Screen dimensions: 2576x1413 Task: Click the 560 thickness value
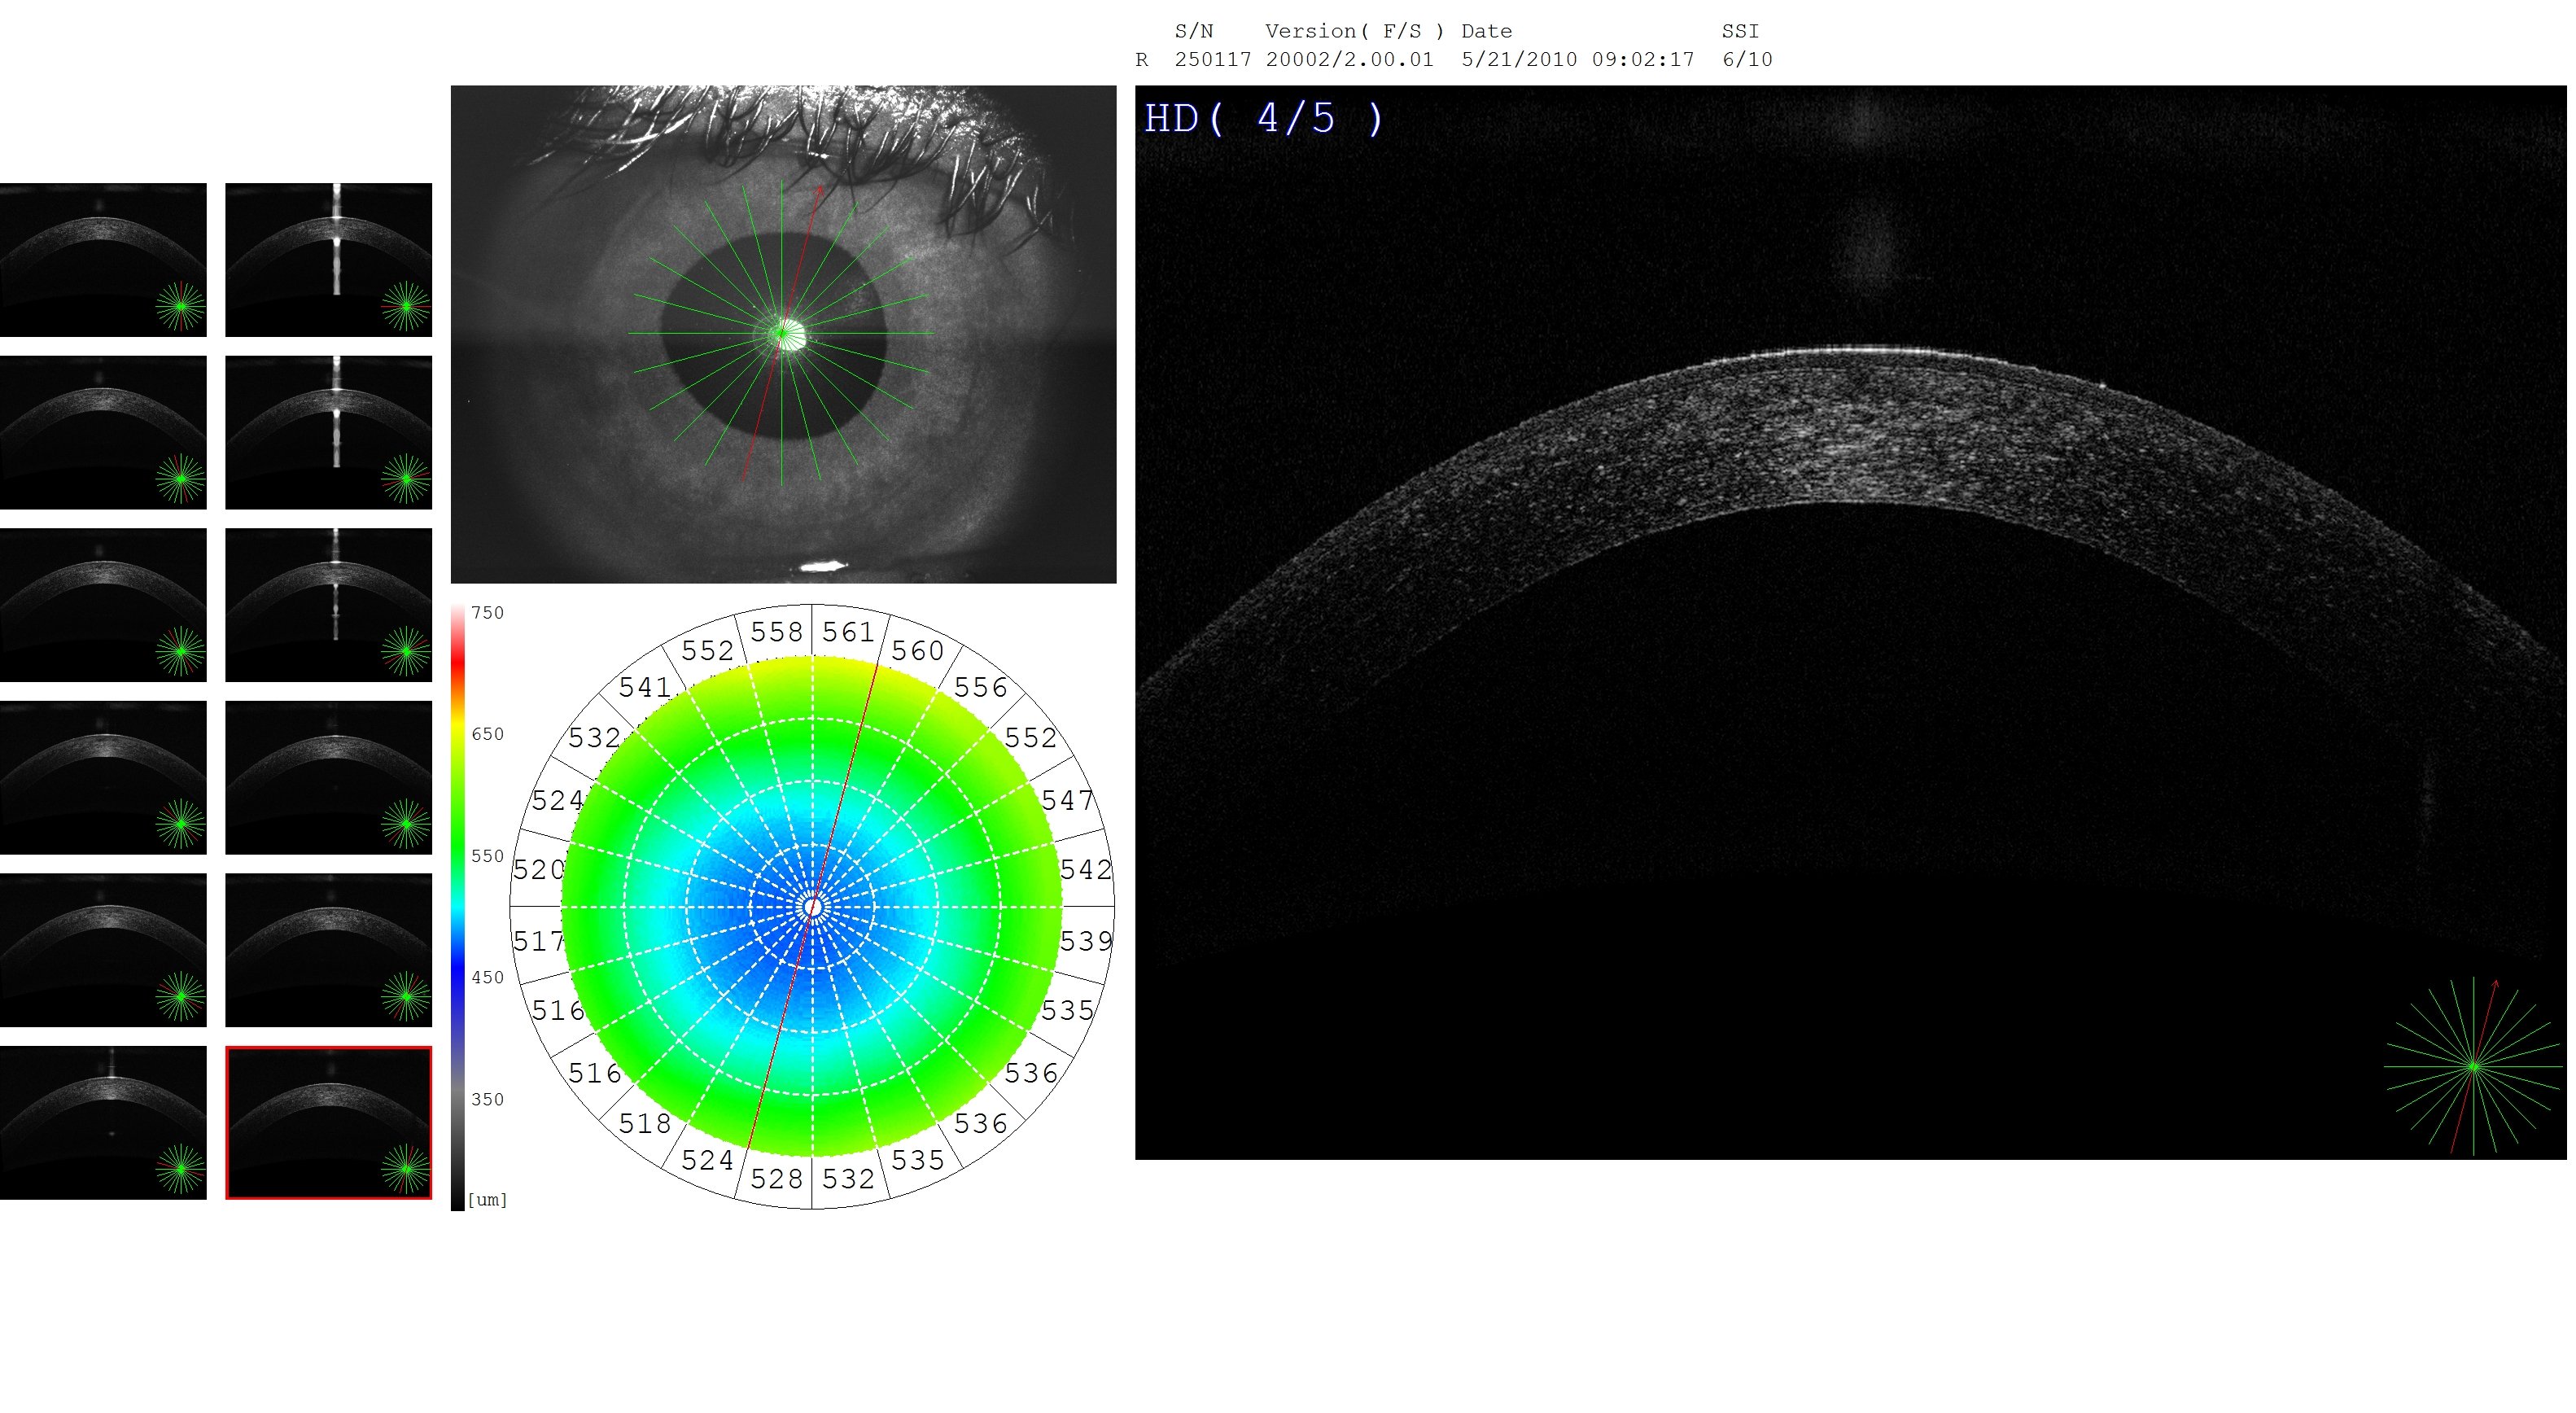point(917,651)
